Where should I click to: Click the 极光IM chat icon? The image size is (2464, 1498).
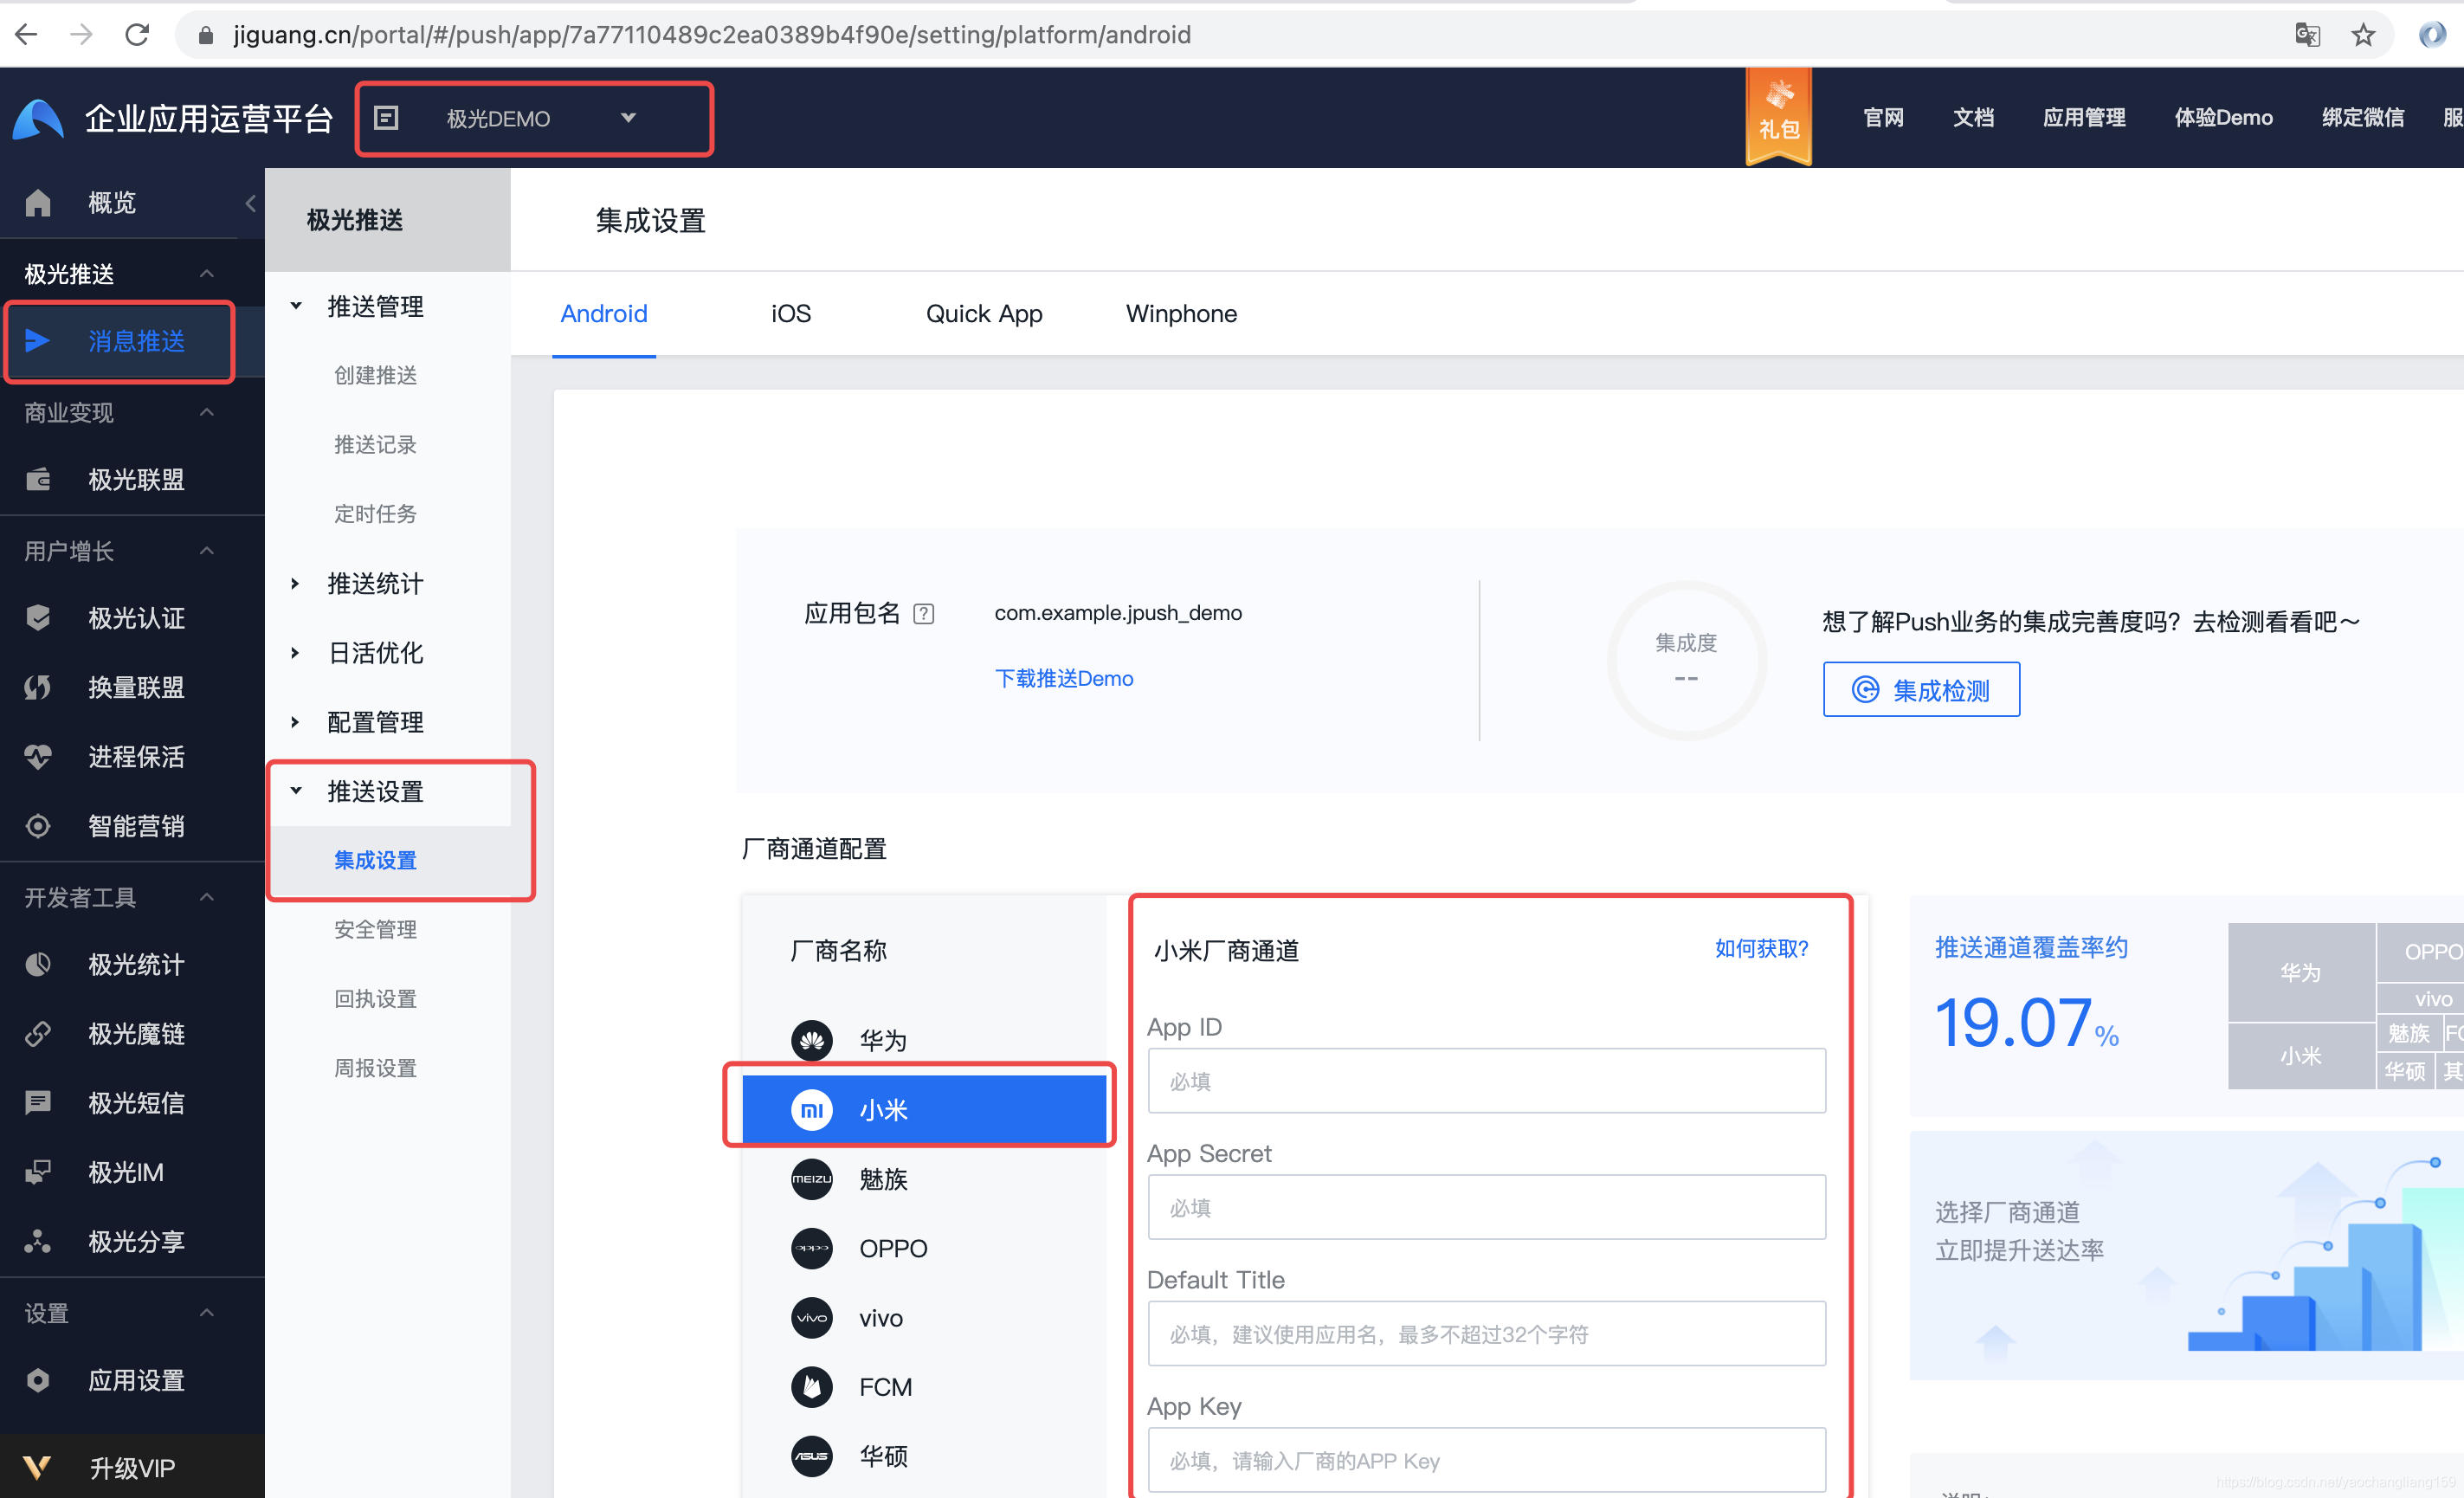click(38, 1172)
